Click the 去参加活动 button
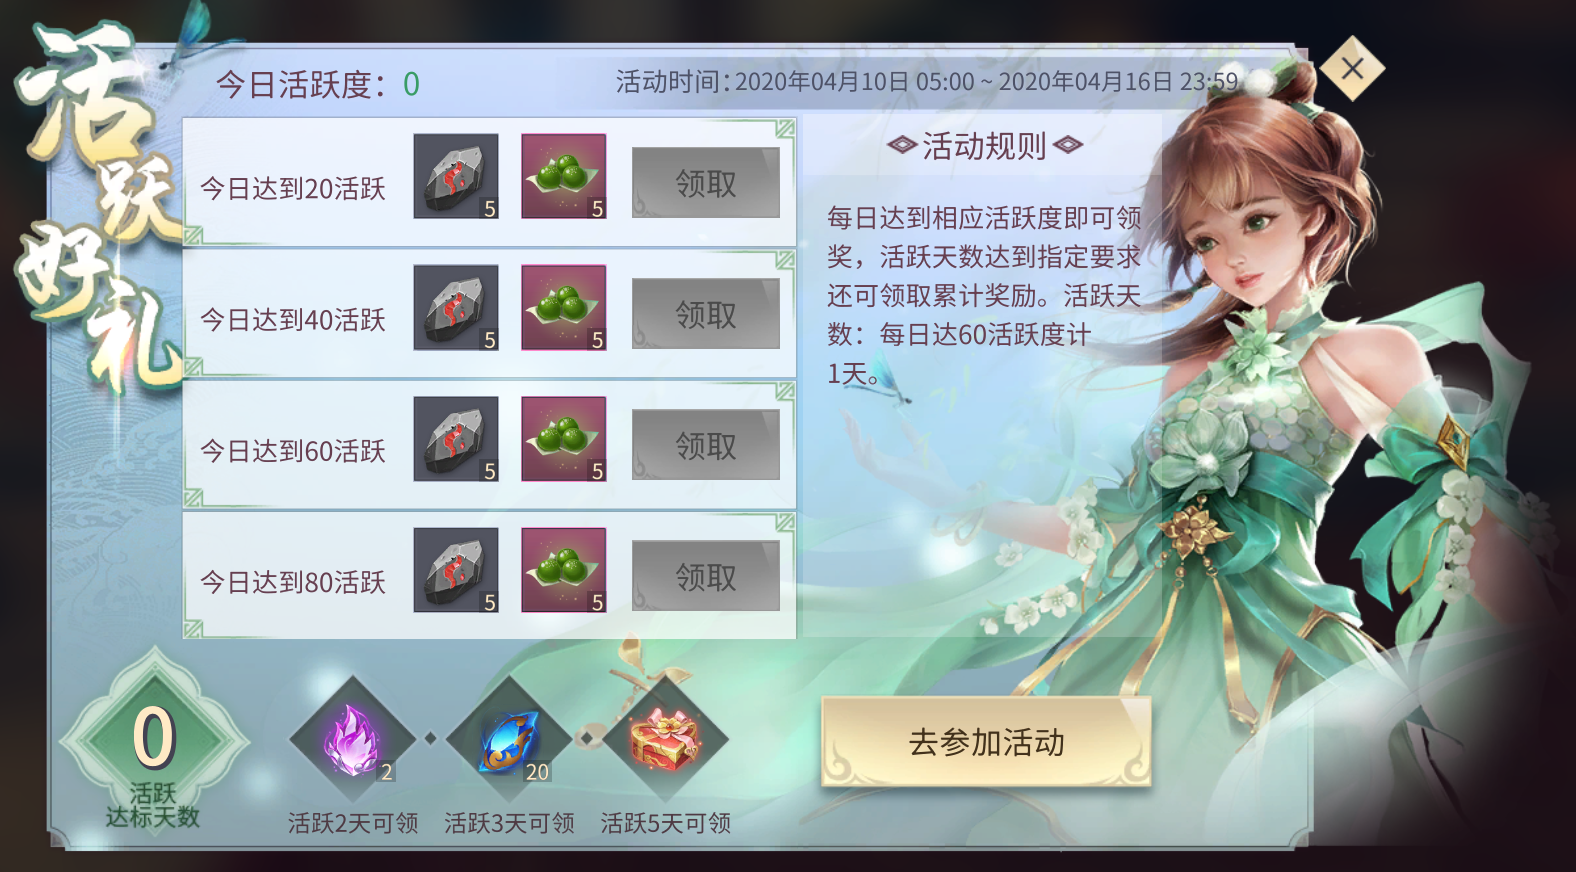The height and width of the screenshot is (872, 1576). pos(986,742)
